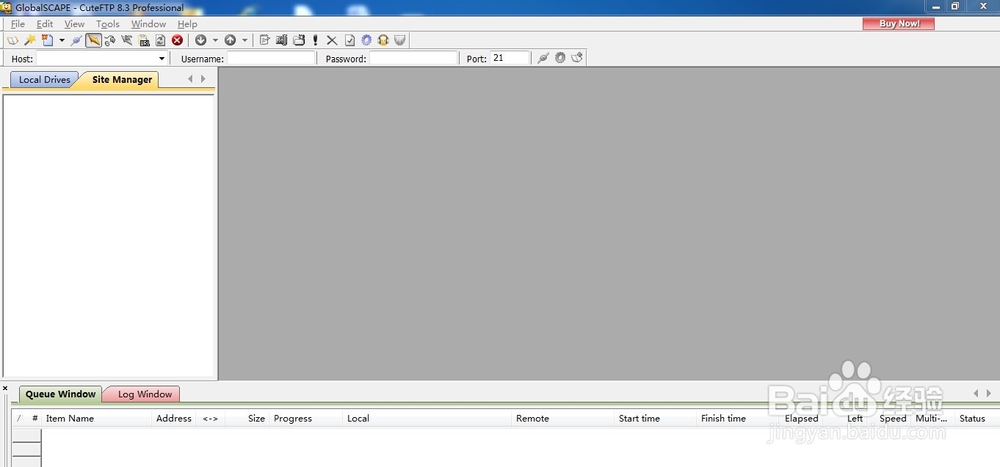Click the Refresh page toolbar icon
This screenshot has width=1000, height=467.
(x=161, y=40)
